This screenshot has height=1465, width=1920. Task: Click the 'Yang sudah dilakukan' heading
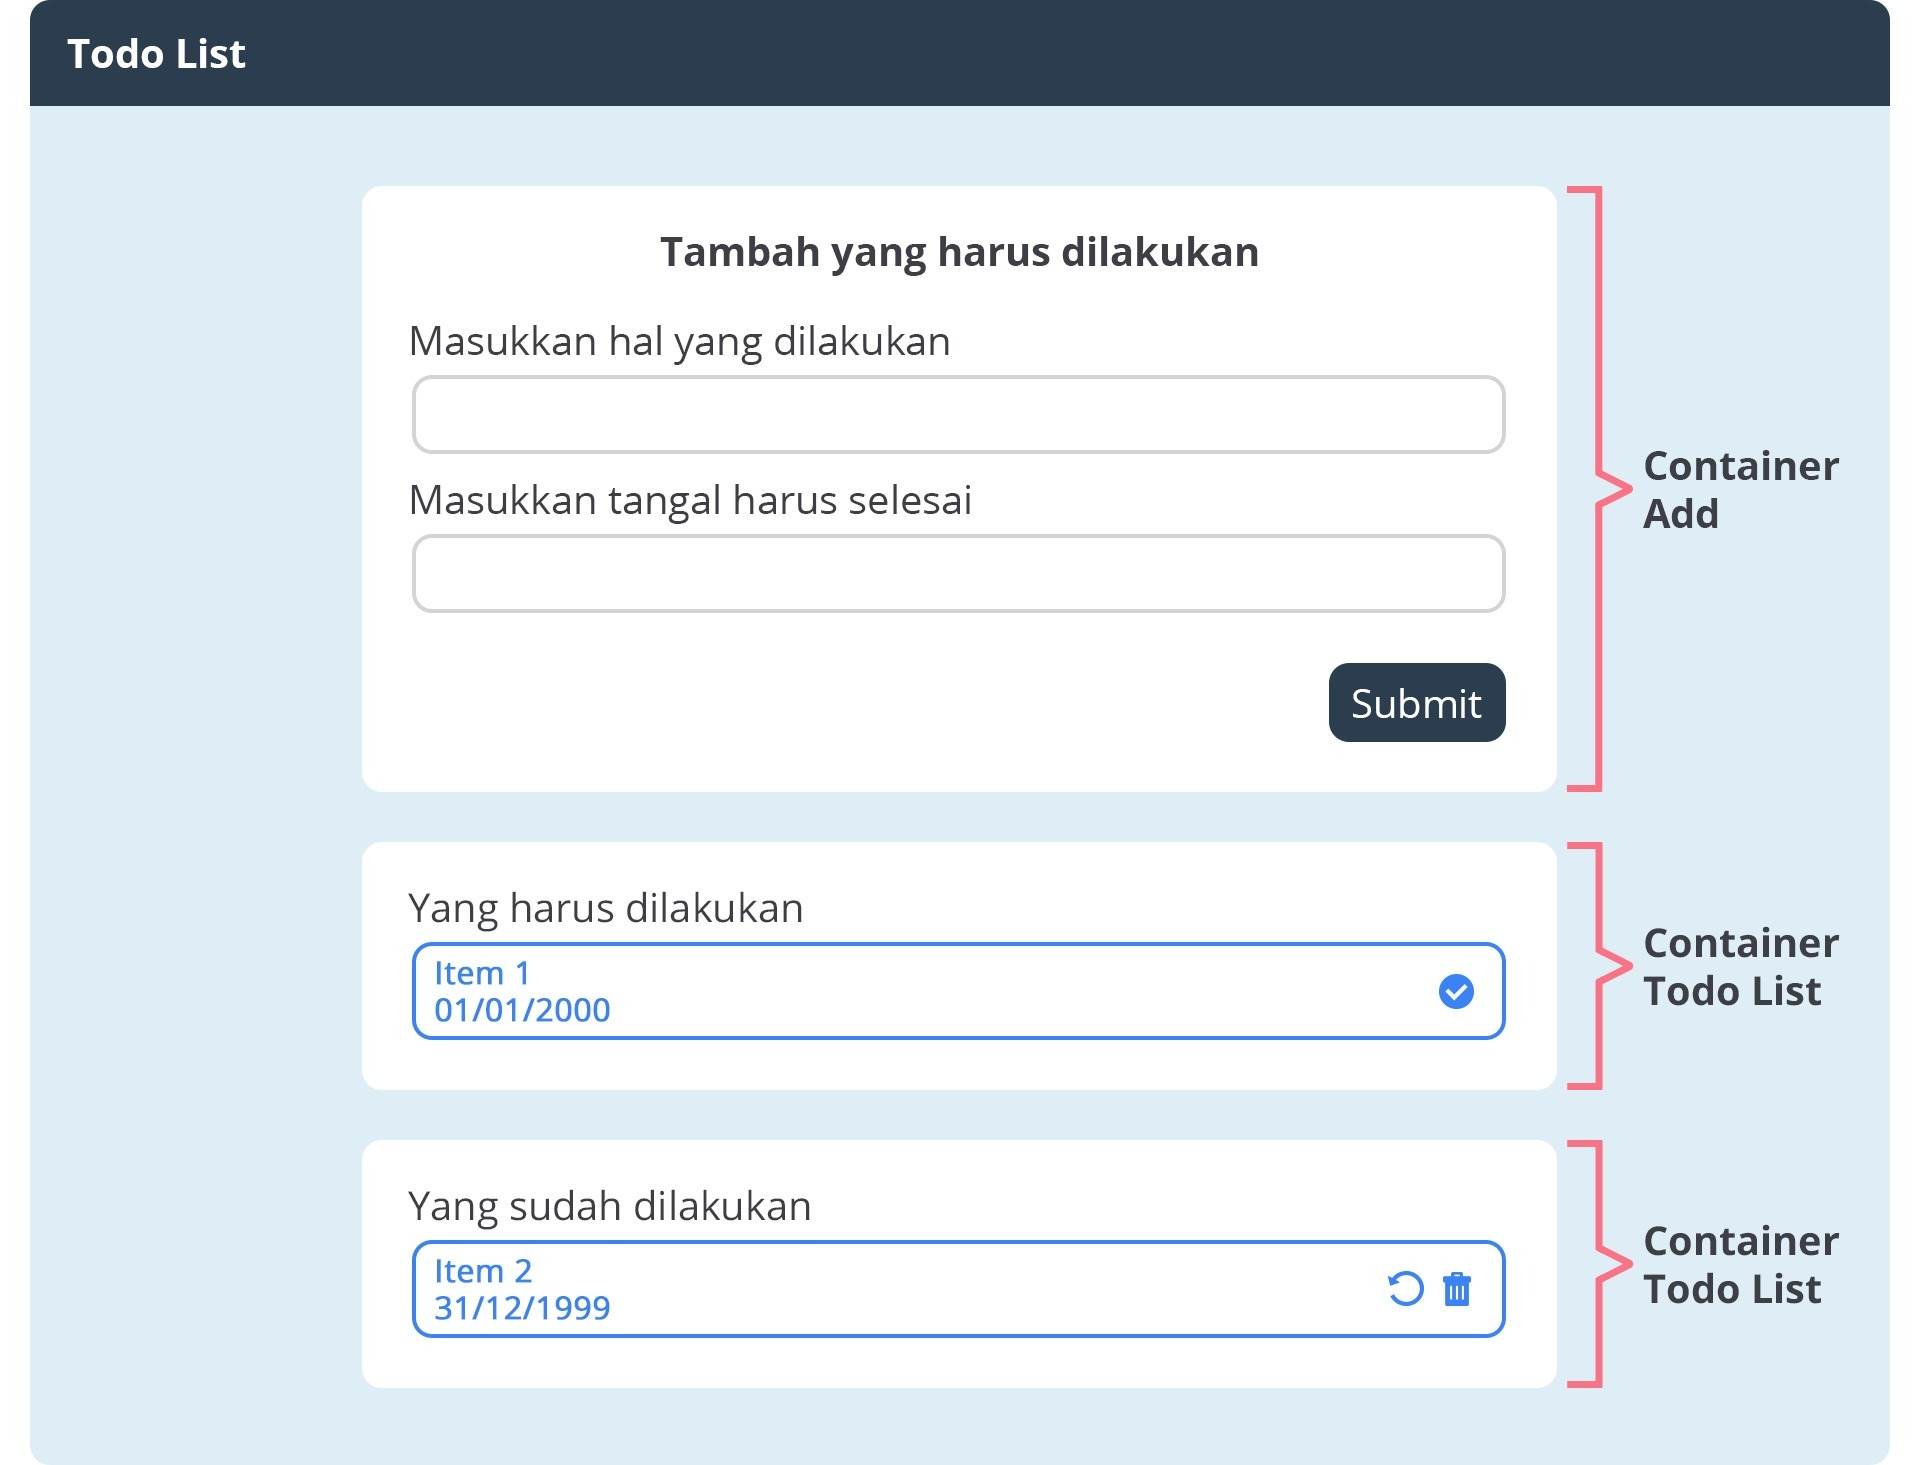click(x=609, y=1206)
